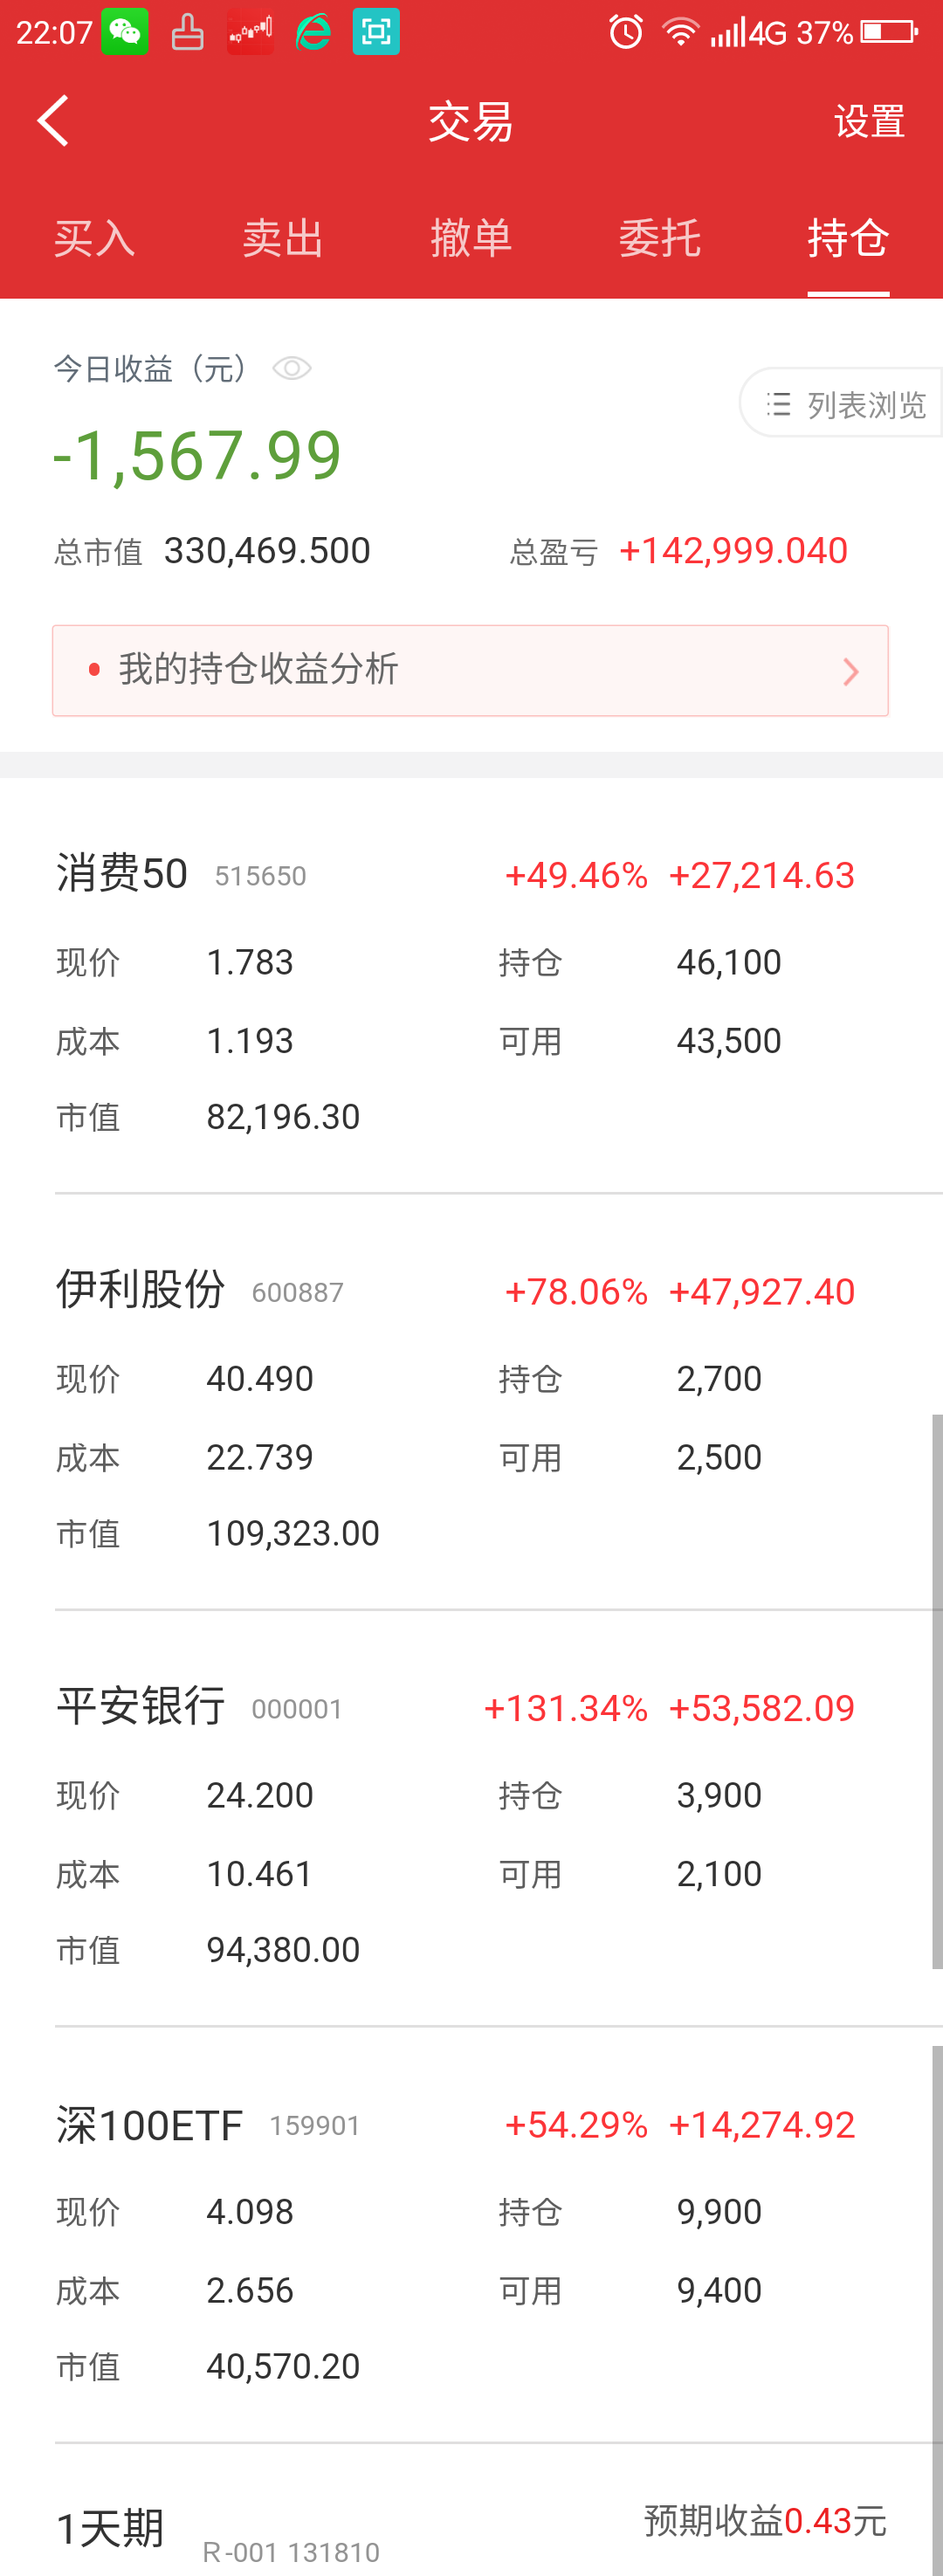Viewport: 943px width, 2576px height.
Task: Open the 伊利股份 holding details
Action: pos(140,1290)
